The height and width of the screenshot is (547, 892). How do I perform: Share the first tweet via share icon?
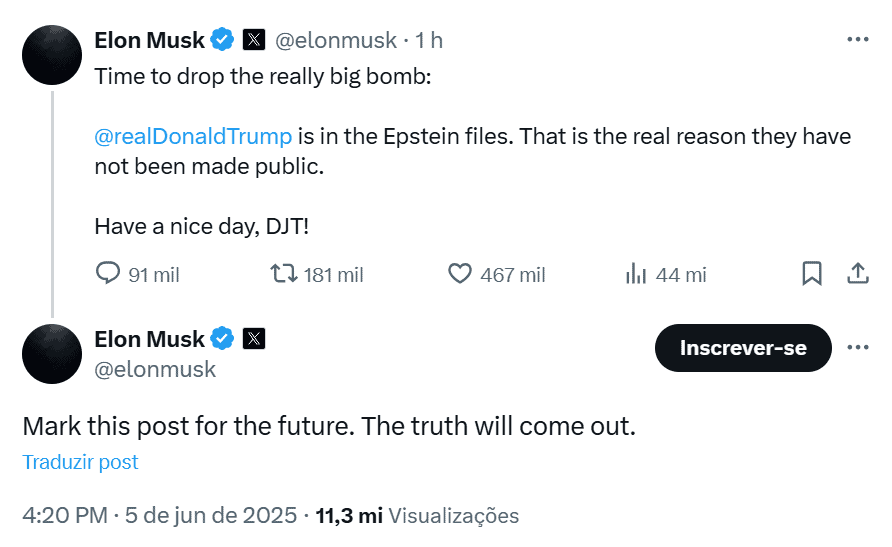pyautogui.click(x=857, y=274)
